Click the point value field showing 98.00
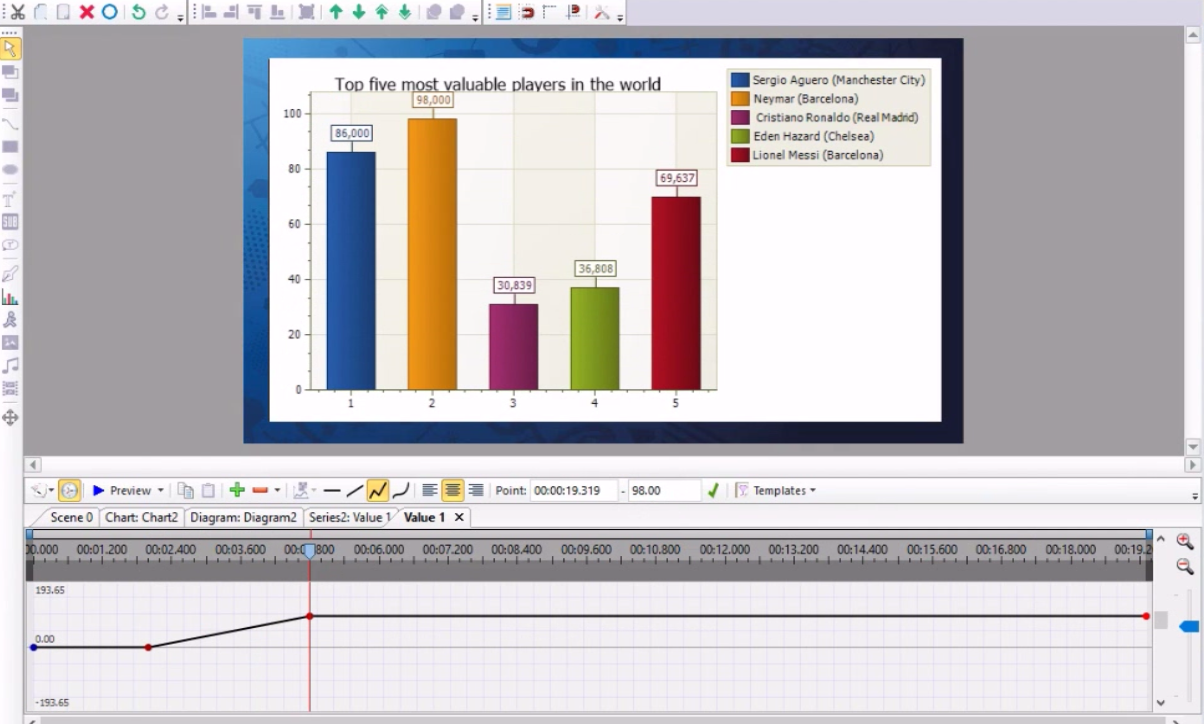This screenshot has width=1204, height=724. [664, 490]
